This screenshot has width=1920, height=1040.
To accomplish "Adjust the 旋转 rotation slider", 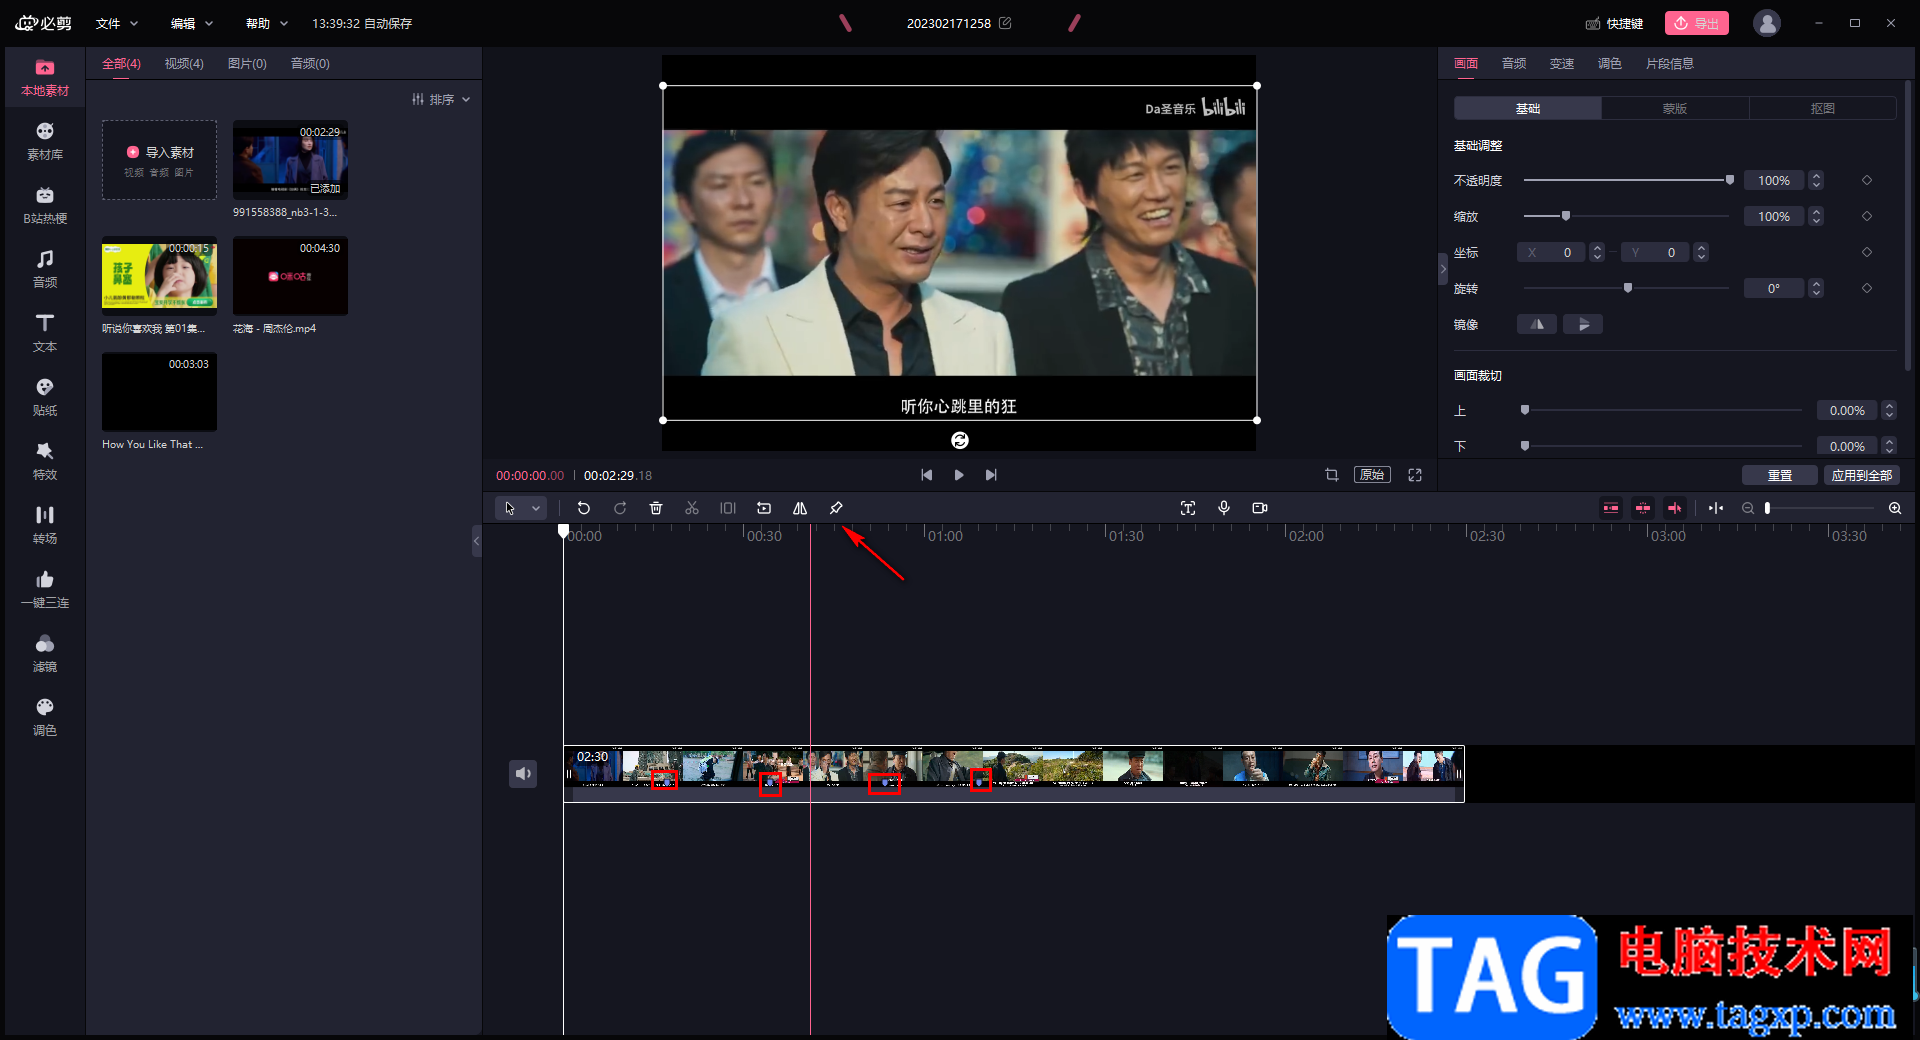I will (1627, 288).
